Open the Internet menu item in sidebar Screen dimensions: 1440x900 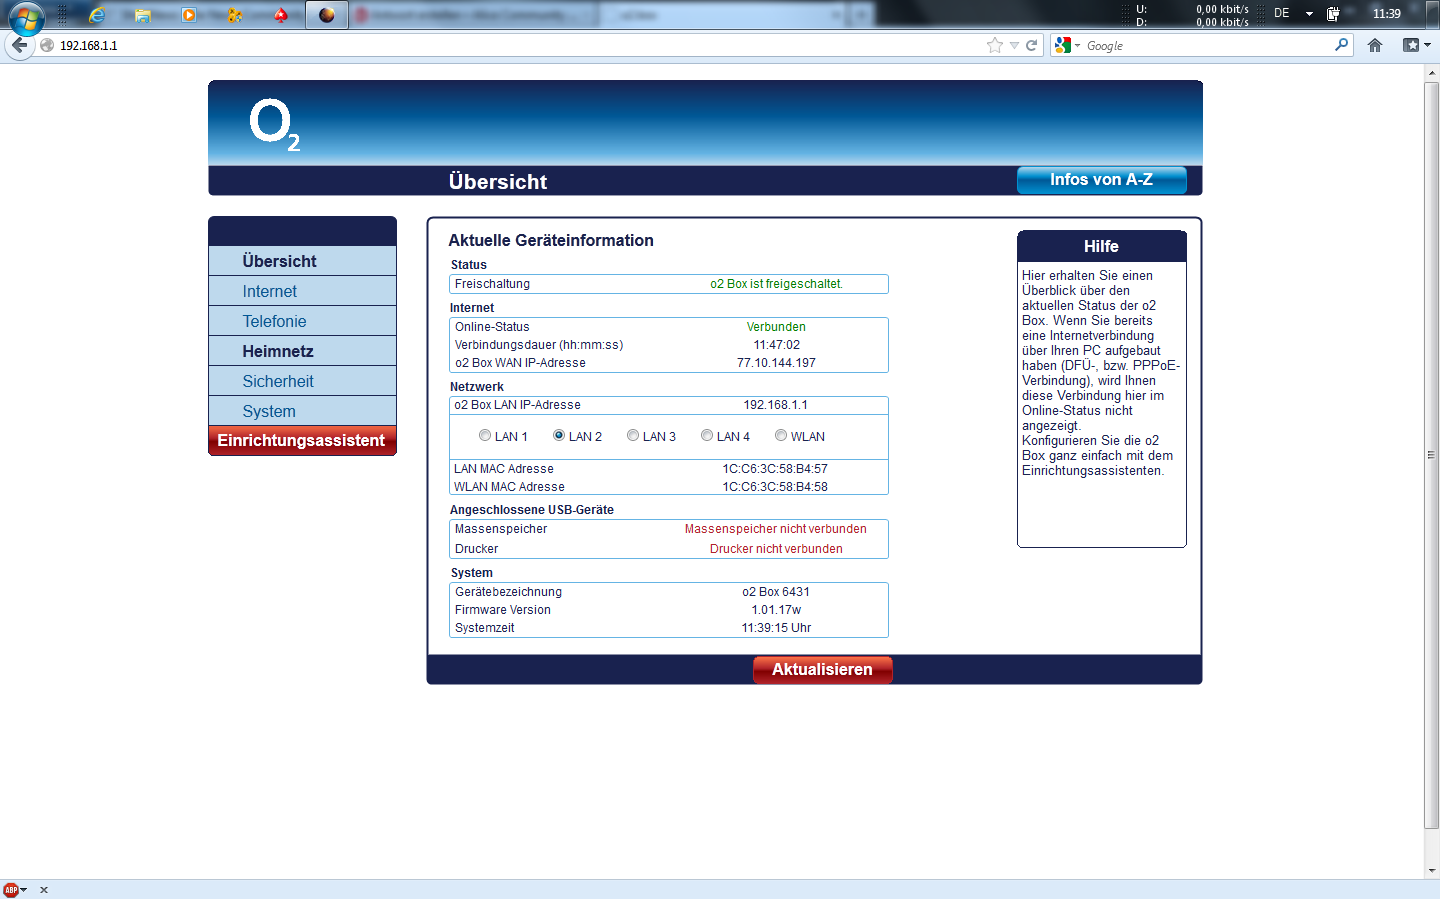(270, 291)
